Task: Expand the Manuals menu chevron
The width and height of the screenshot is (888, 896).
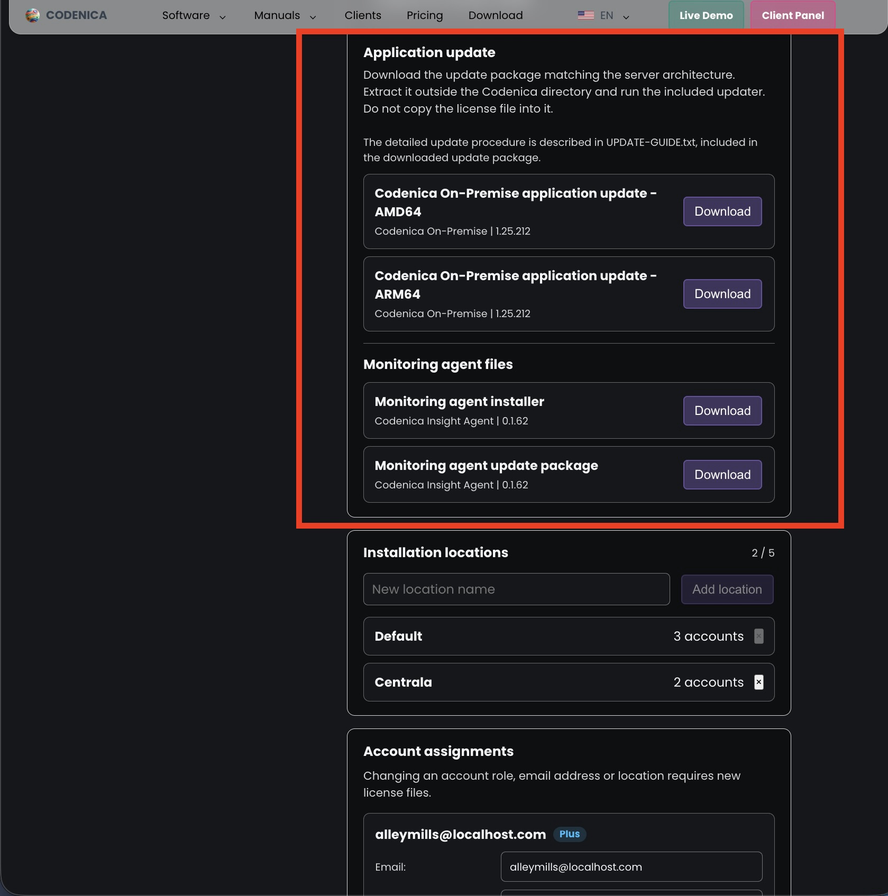Action: (x=313, y=17)
